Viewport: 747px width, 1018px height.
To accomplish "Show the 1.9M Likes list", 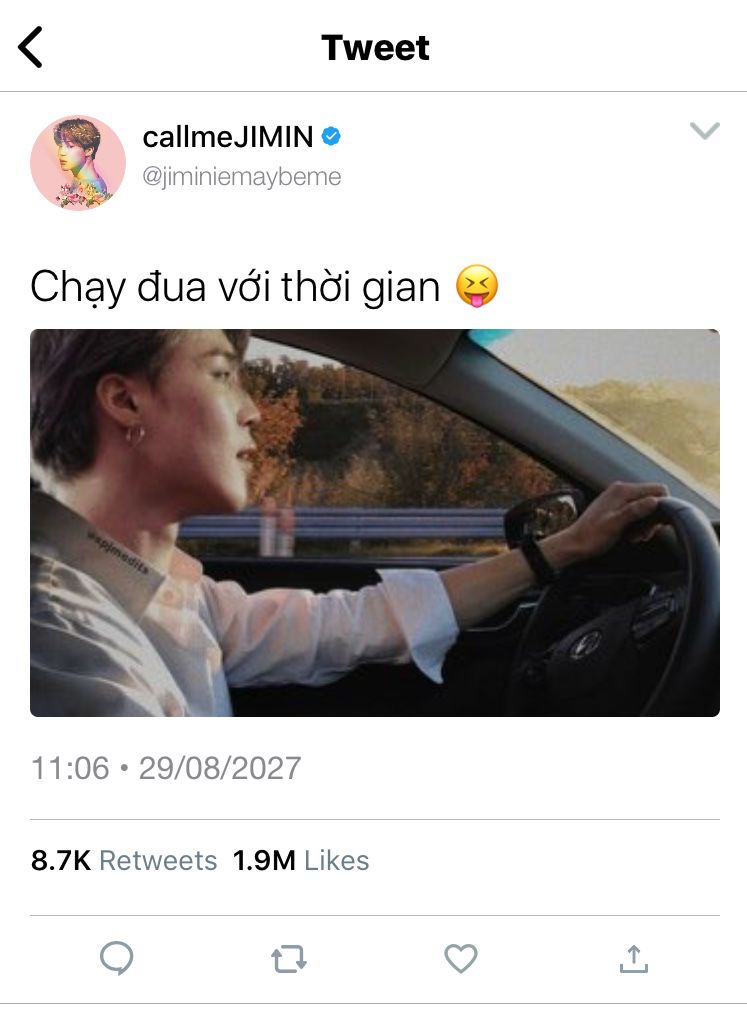I will [x=300, y=860].
